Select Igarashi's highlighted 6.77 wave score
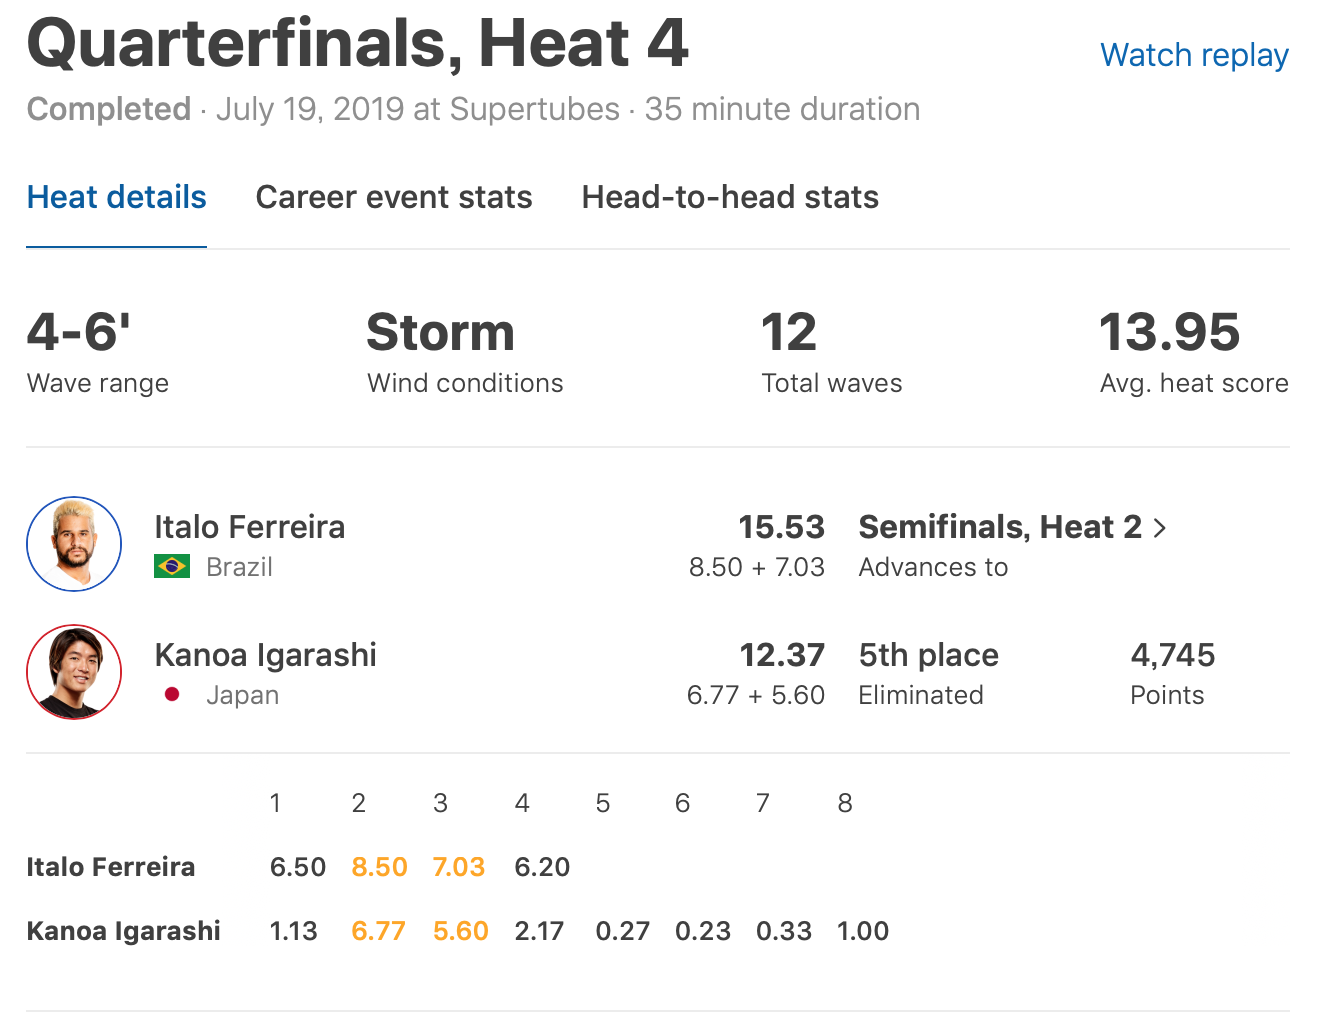This screenshot has width=1322, height=1020. point(378,931)
